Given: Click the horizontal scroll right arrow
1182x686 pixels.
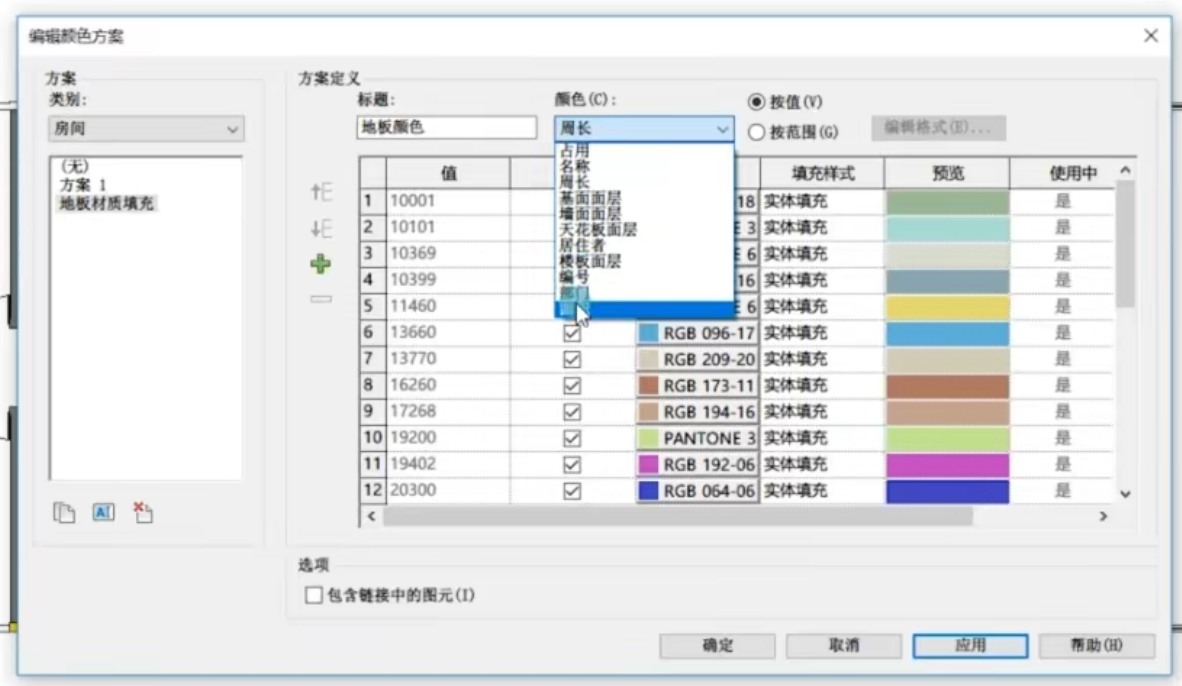Looking at the screenshot, I should 1103,516.
